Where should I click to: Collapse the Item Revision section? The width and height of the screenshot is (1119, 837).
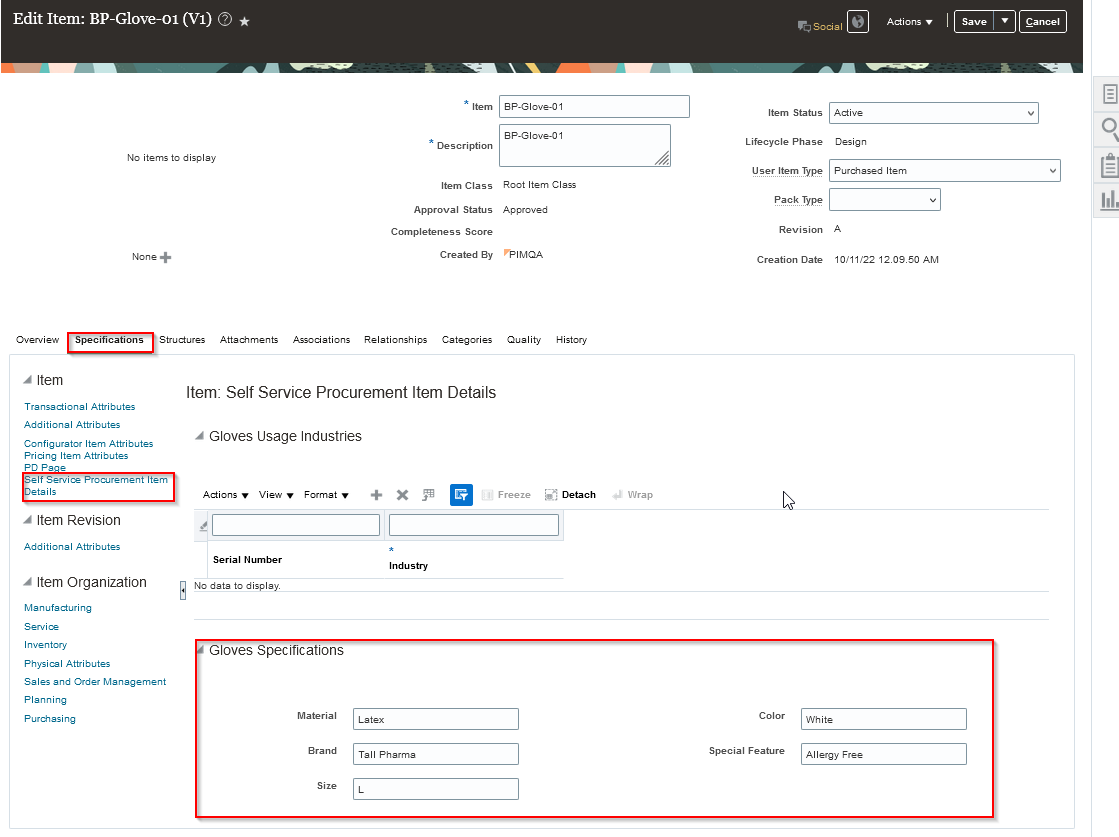27,519
